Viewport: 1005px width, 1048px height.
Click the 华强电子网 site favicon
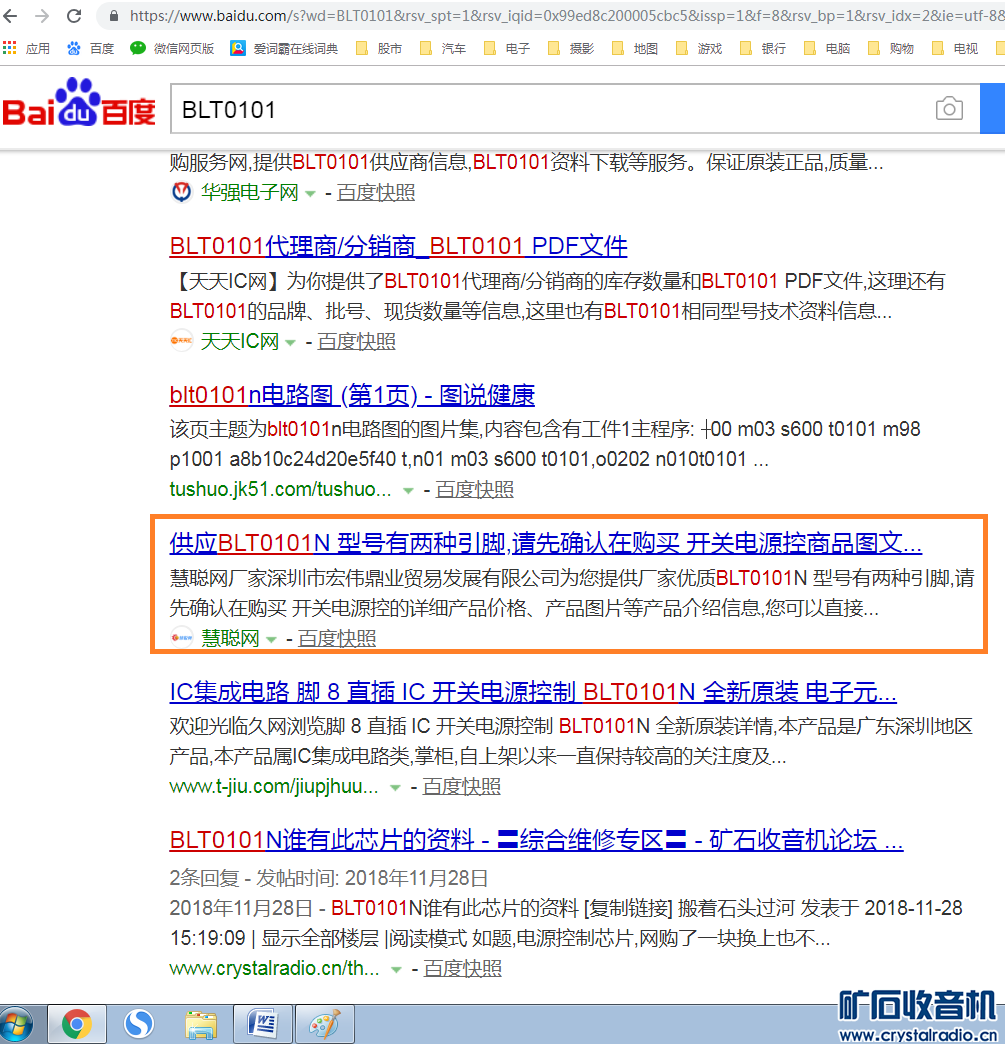pos(181,192)
